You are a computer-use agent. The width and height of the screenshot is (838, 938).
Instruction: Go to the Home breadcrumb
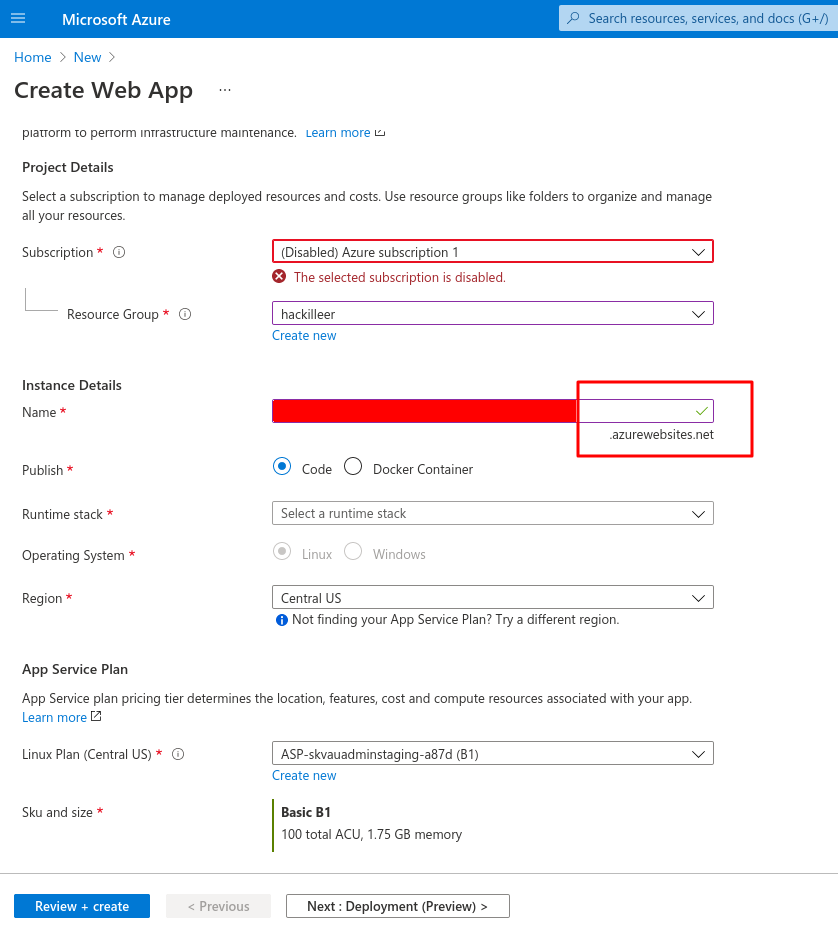[x=32, y=57]
